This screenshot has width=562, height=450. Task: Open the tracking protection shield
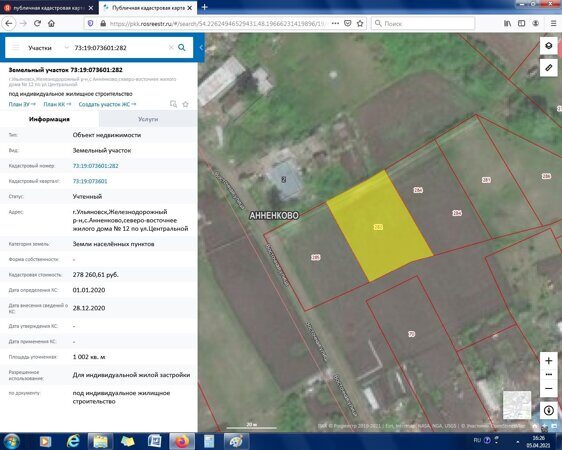(90, 23)
